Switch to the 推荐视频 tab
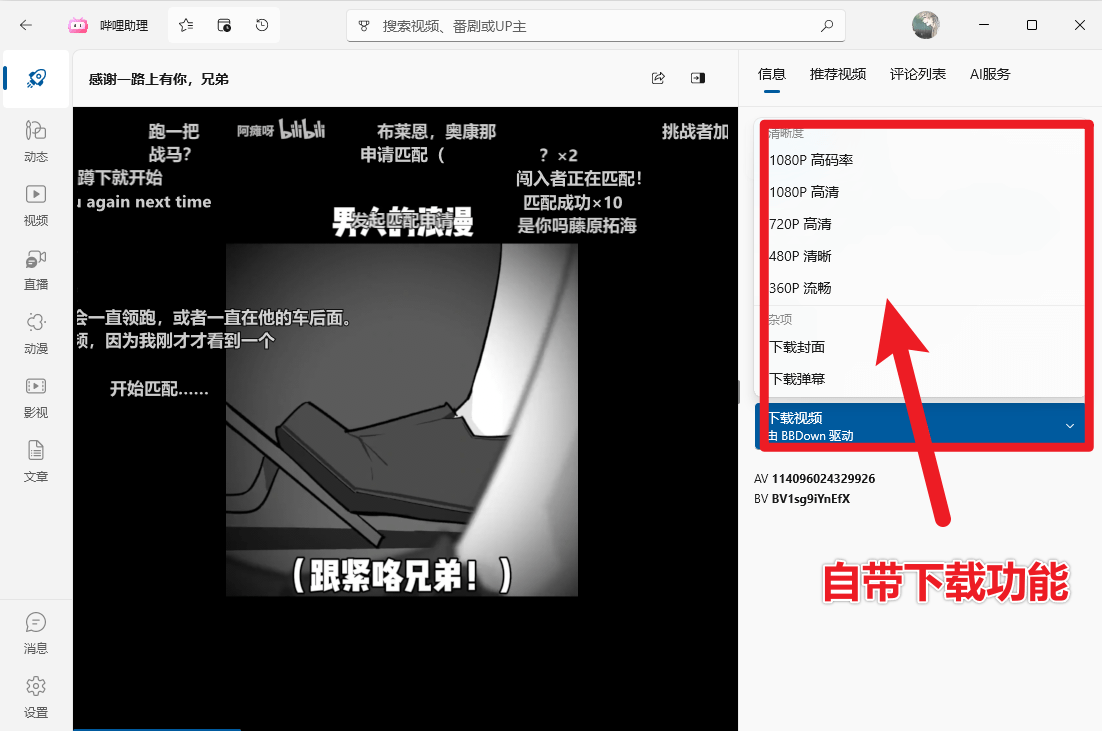1102x731 pixels. click(x=838, y=74)
